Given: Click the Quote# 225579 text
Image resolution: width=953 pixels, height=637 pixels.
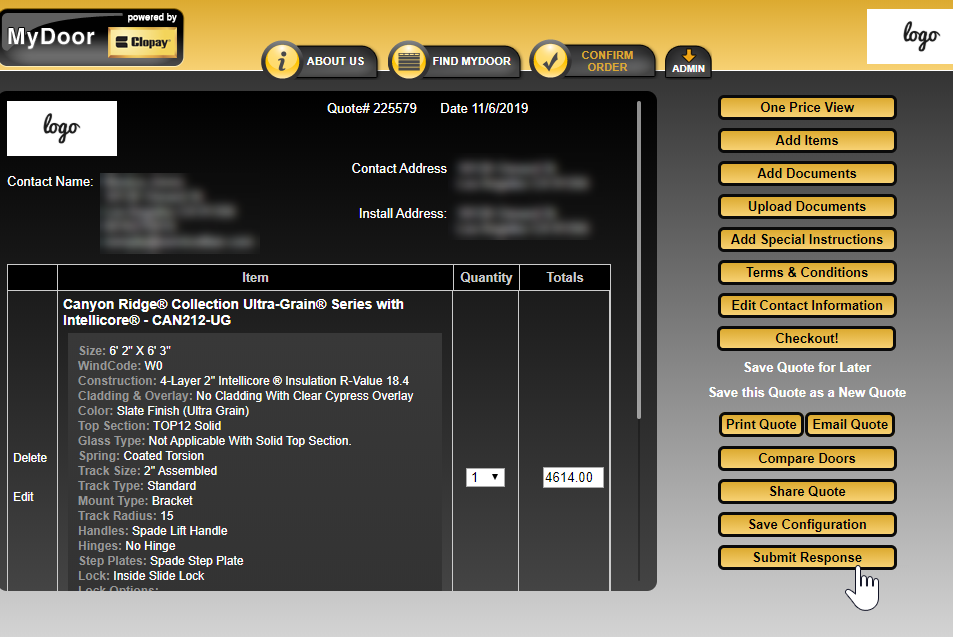Looking at the screenshot, I should point(371,108).
